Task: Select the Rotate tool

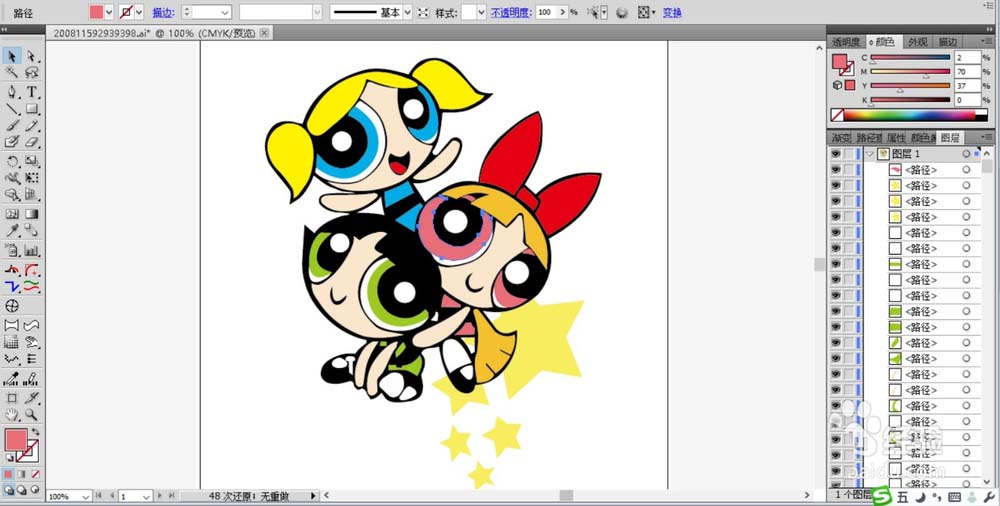Action: coord(11,161)
